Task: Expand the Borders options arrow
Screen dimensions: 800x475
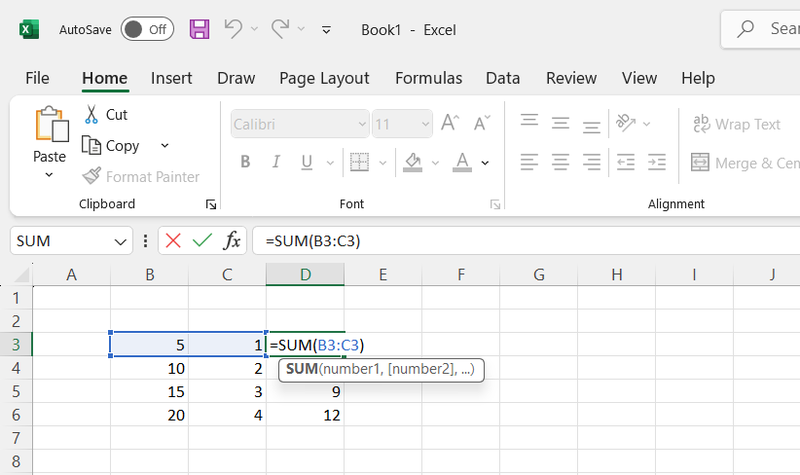Action: click(383, 163)
